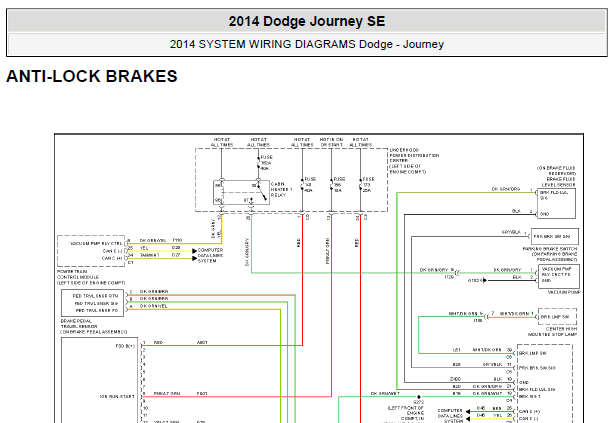Select the '2014 Dodge Journey SE' heading

307,21
